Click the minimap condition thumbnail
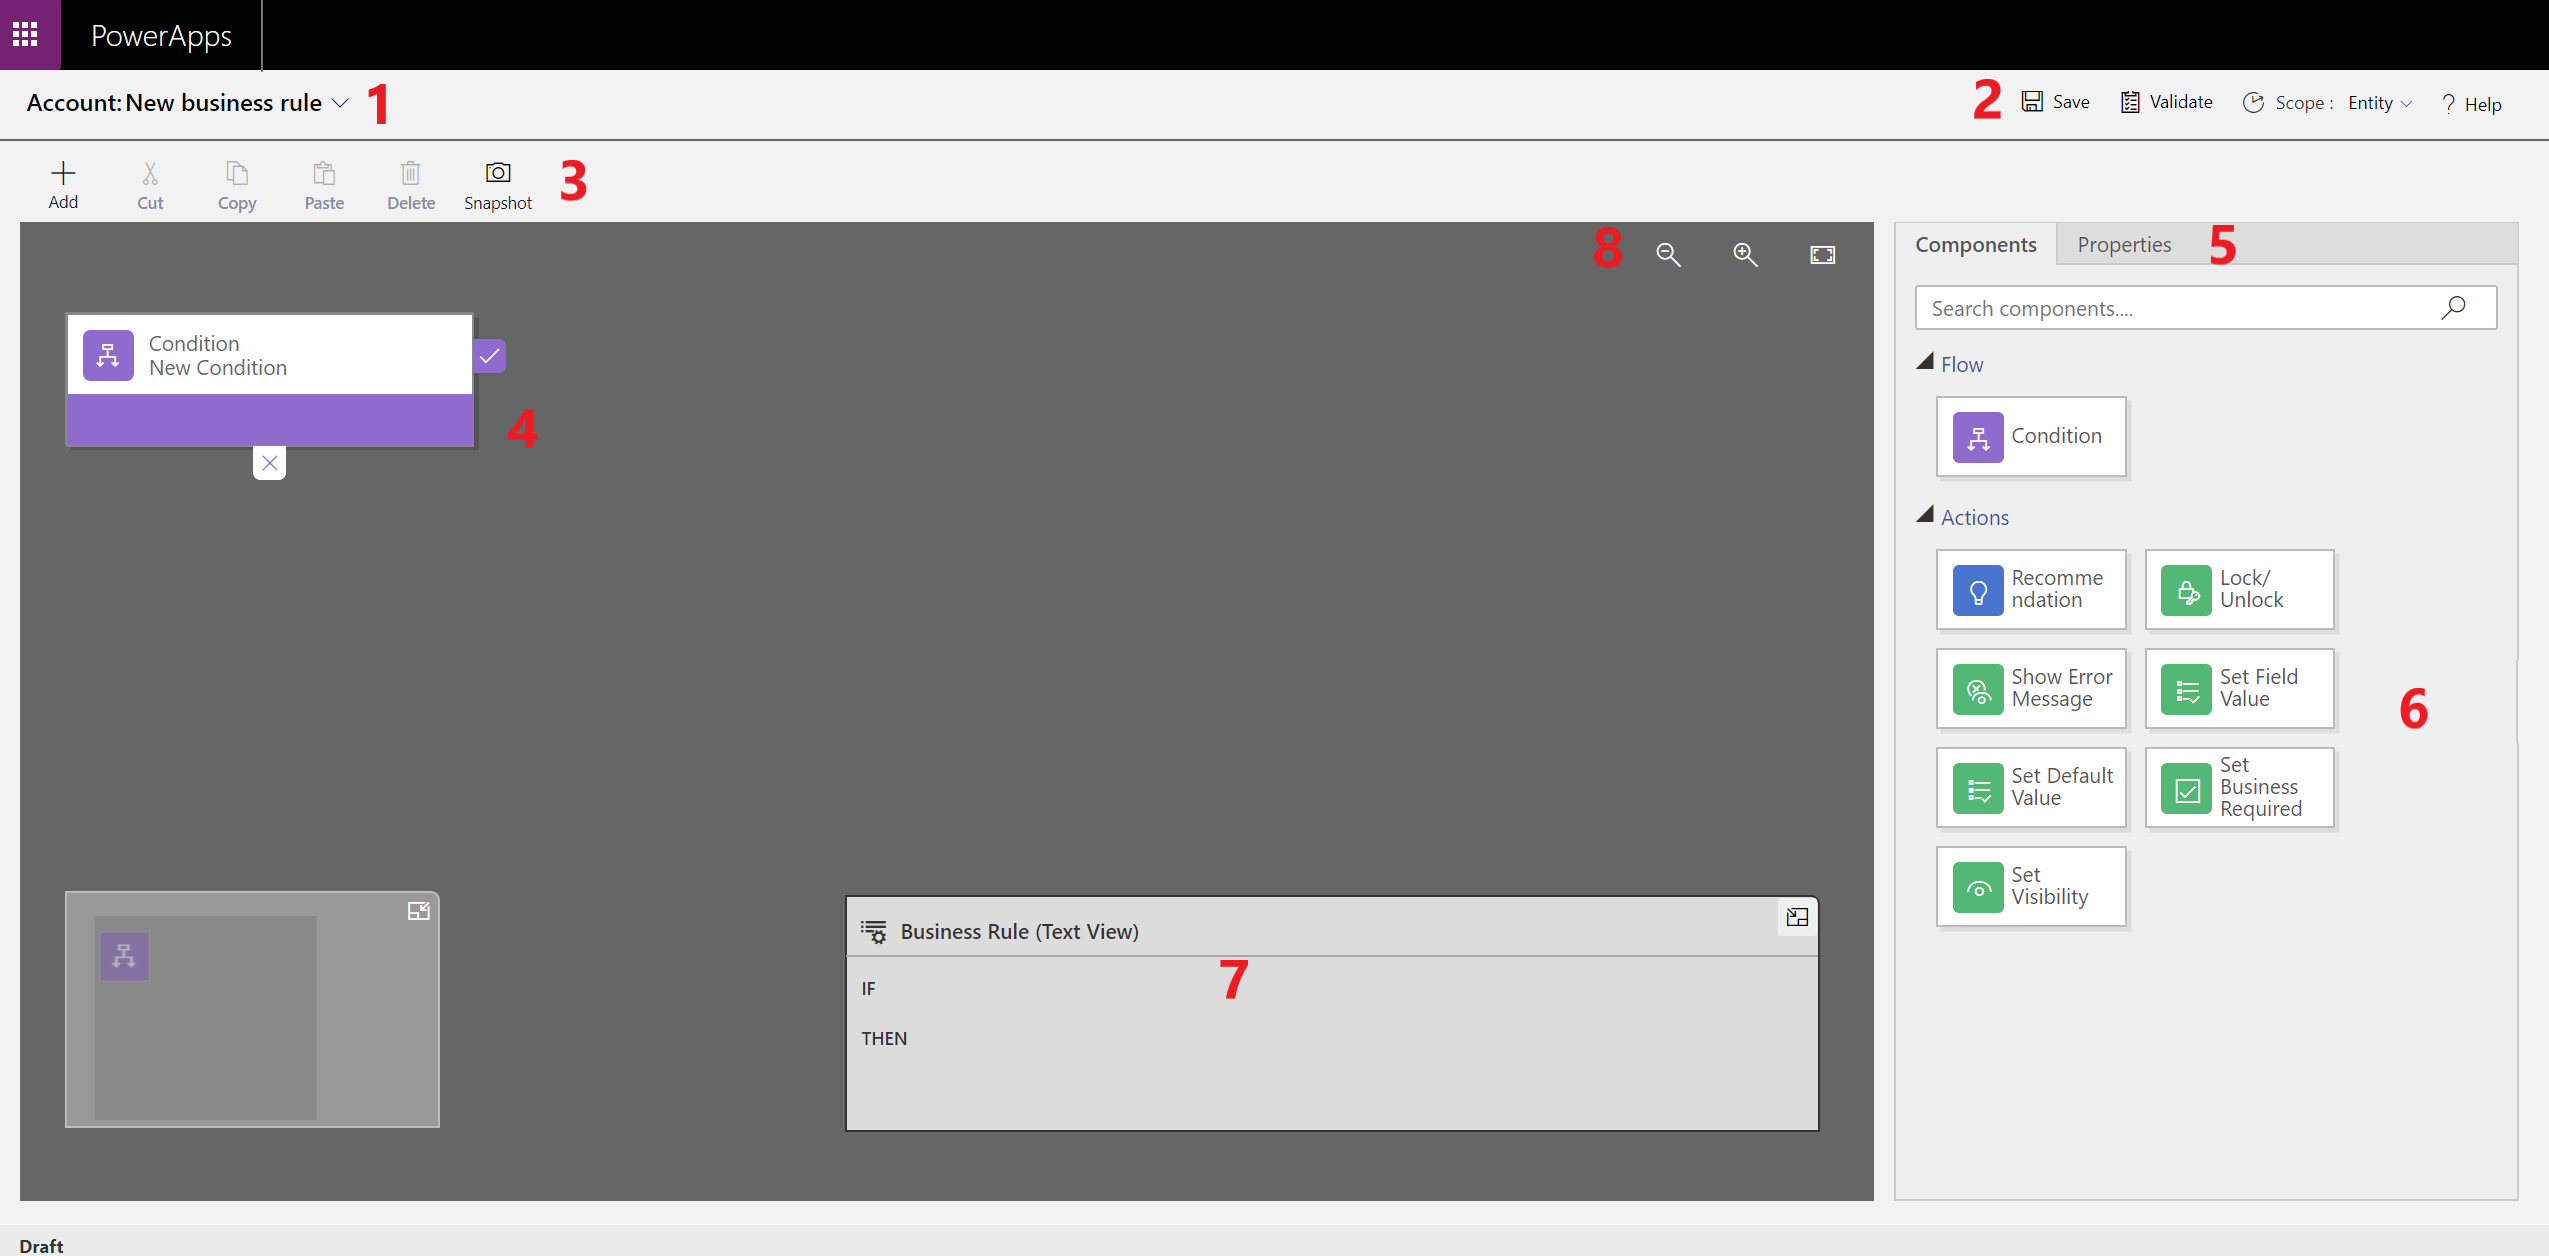Screen dimensions: 2549x1256 [x=124, y=956]
